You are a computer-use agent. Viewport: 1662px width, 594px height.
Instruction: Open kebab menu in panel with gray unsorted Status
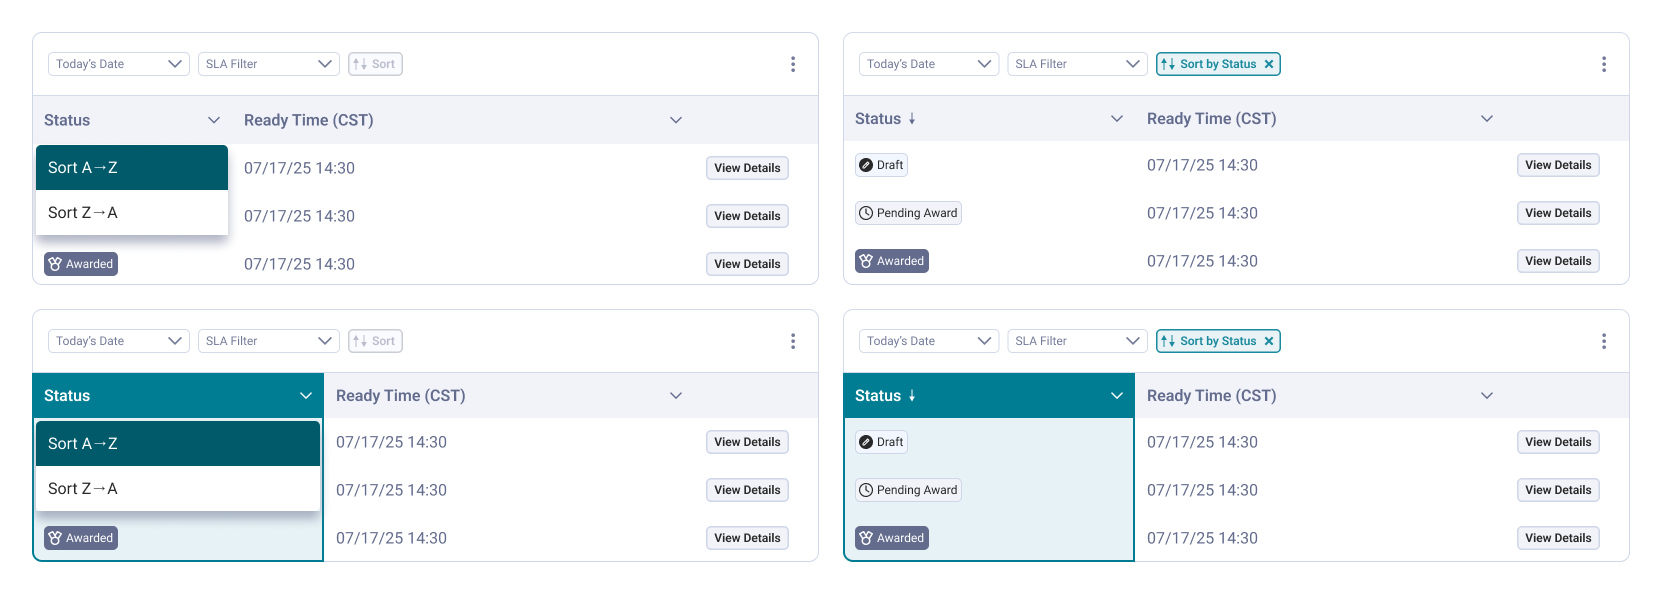[793, 64]
